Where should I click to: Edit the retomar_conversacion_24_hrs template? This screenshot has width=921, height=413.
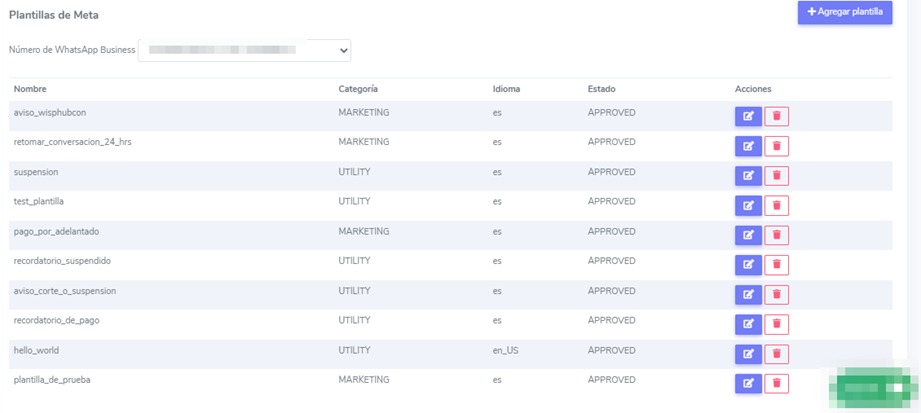coord(748,146)
